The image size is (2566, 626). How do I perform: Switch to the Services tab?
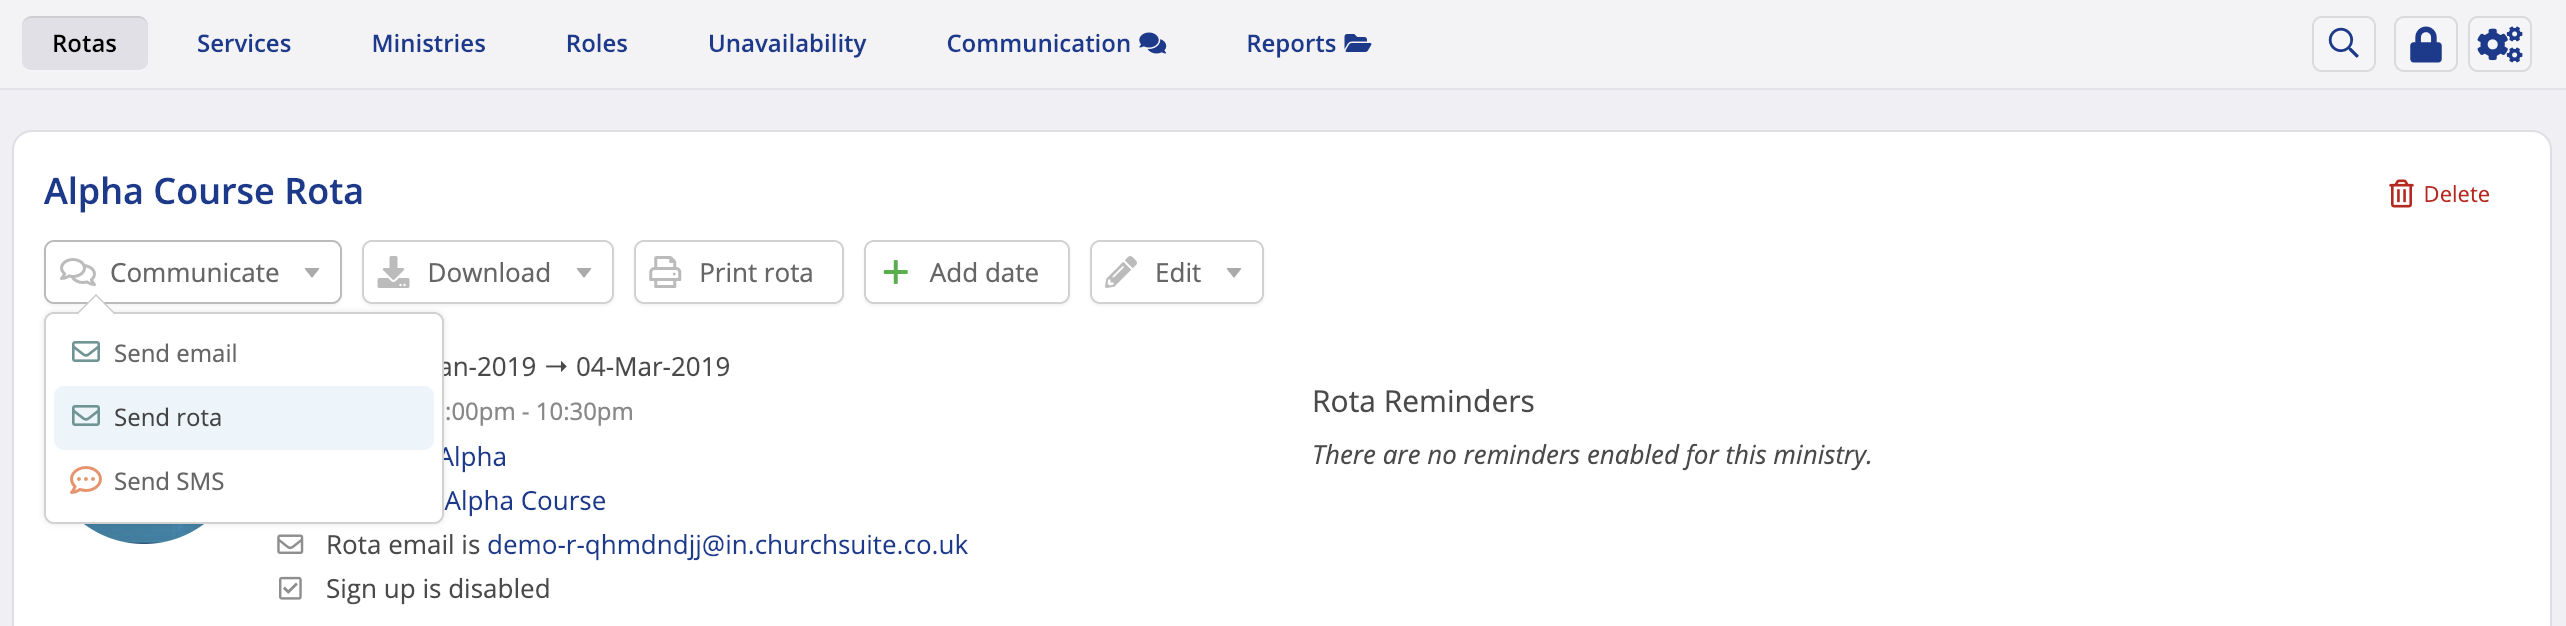click(243, 44)
